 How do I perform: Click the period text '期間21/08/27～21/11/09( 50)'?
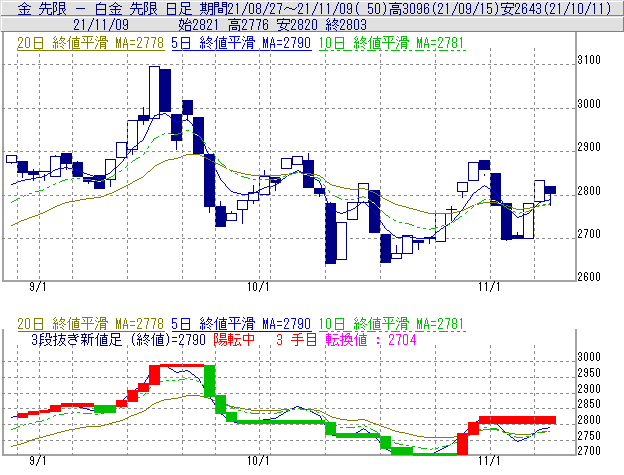[293, 8]
